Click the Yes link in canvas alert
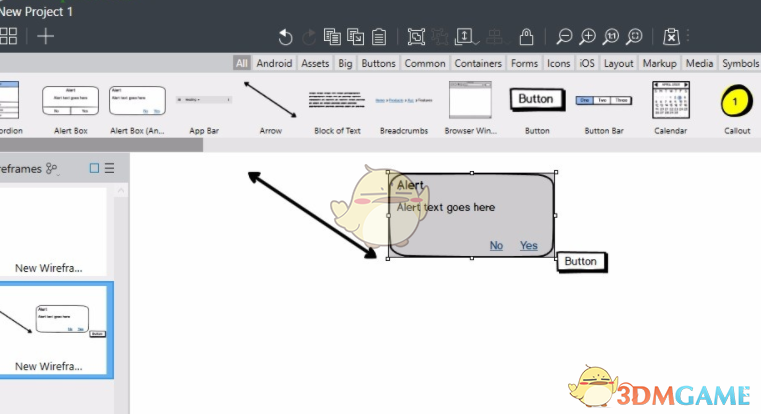 [529, 245]
